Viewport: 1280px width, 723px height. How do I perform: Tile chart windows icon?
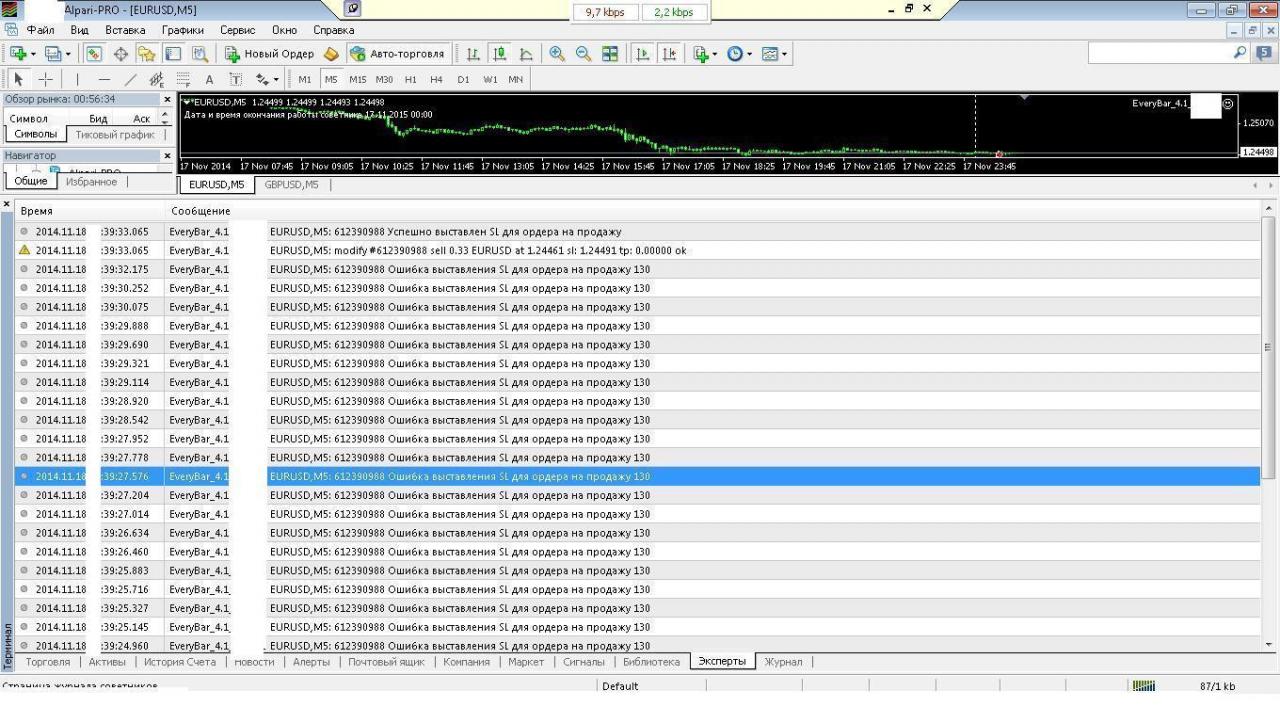pyautogui.click(x=609, y=54)
